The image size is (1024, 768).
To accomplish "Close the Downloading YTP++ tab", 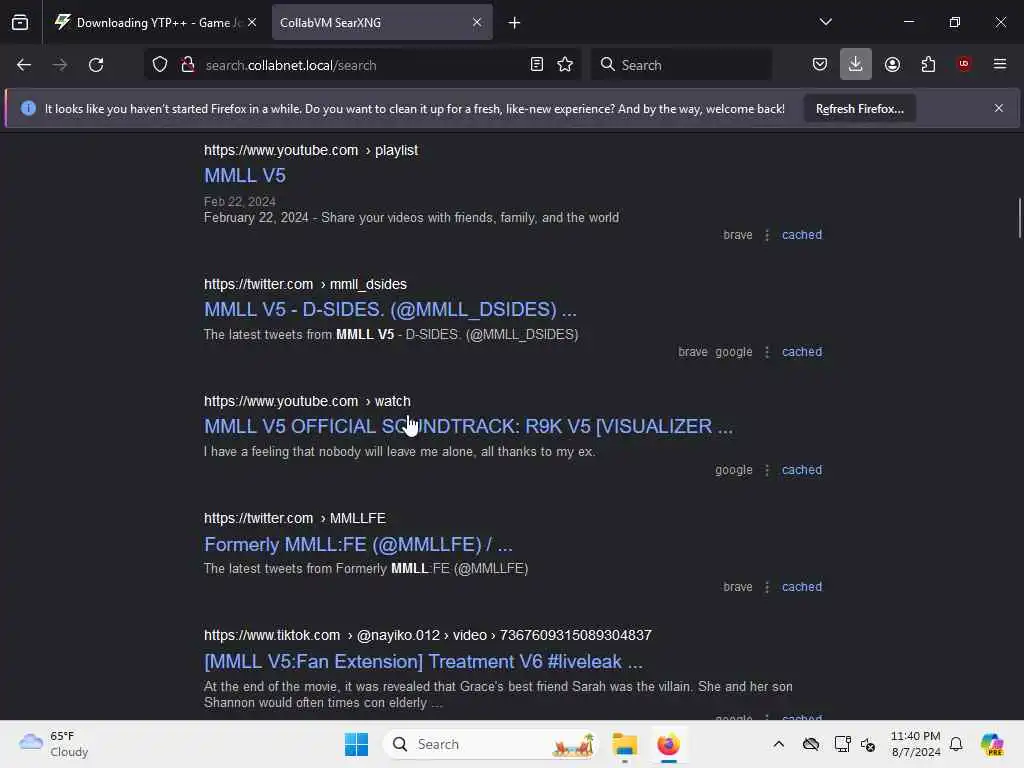I will click(x=252, y=22).
